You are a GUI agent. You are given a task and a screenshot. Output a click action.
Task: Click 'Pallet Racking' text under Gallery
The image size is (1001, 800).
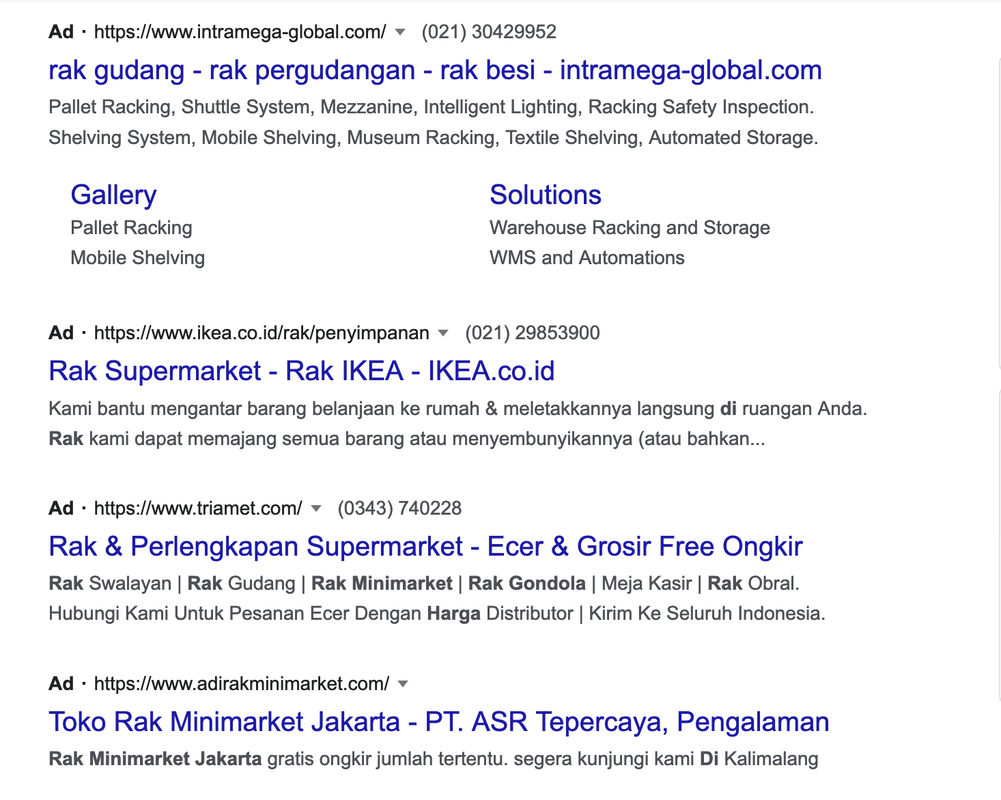point(131,228)
